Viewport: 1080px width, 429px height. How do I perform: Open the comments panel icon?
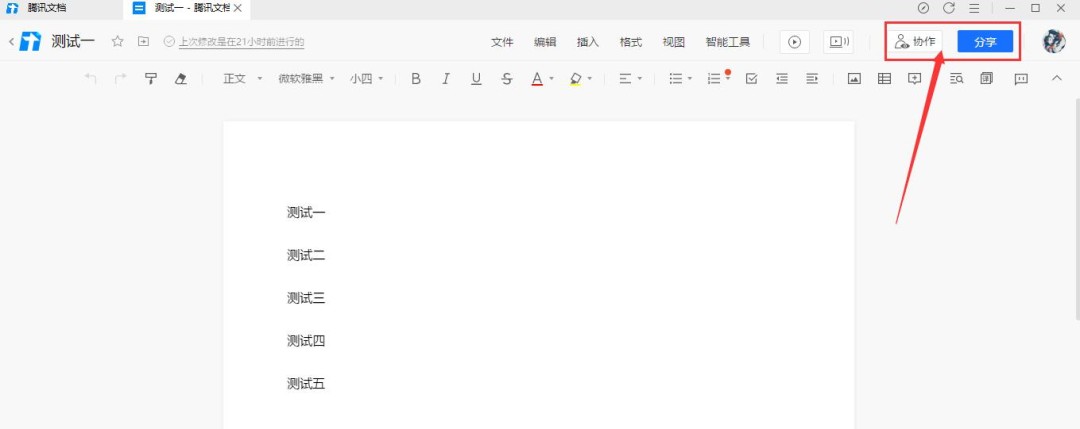click(x=1021, y=79)
